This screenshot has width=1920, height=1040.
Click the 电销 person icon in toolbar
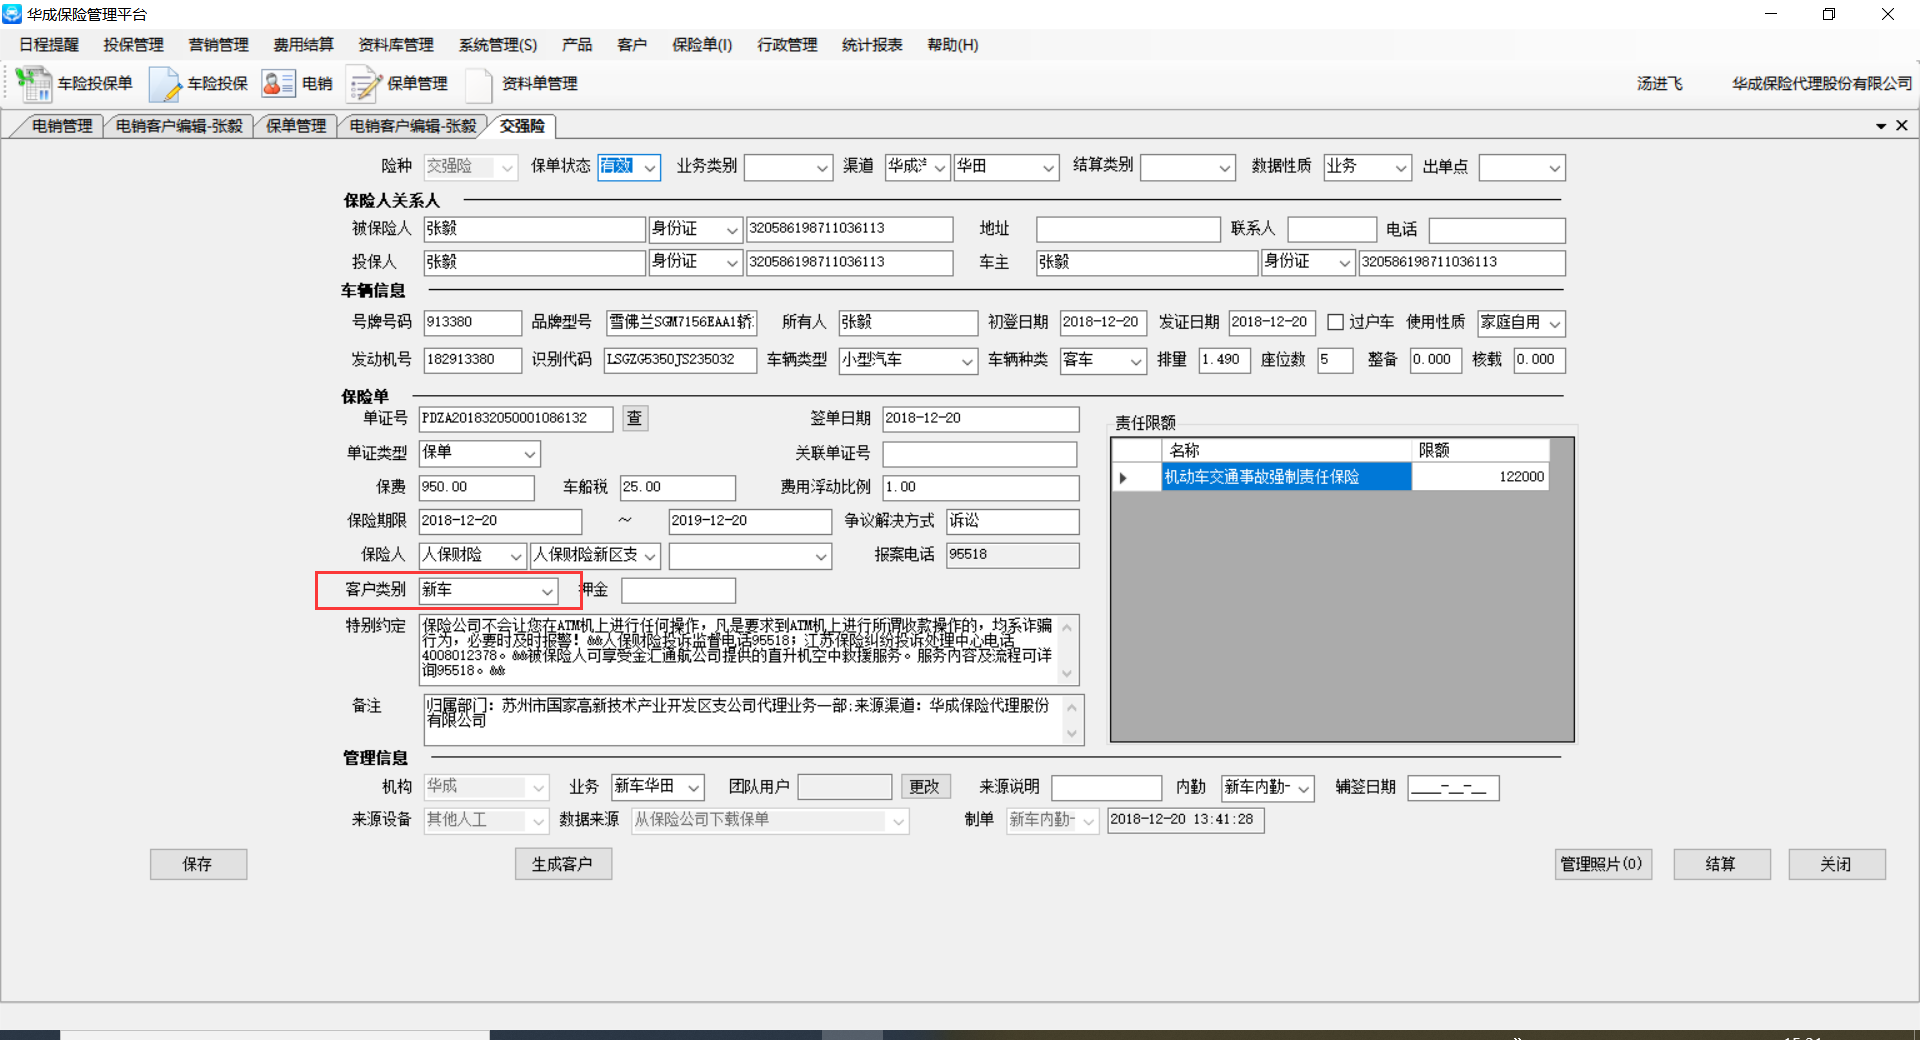click(278, 84)
